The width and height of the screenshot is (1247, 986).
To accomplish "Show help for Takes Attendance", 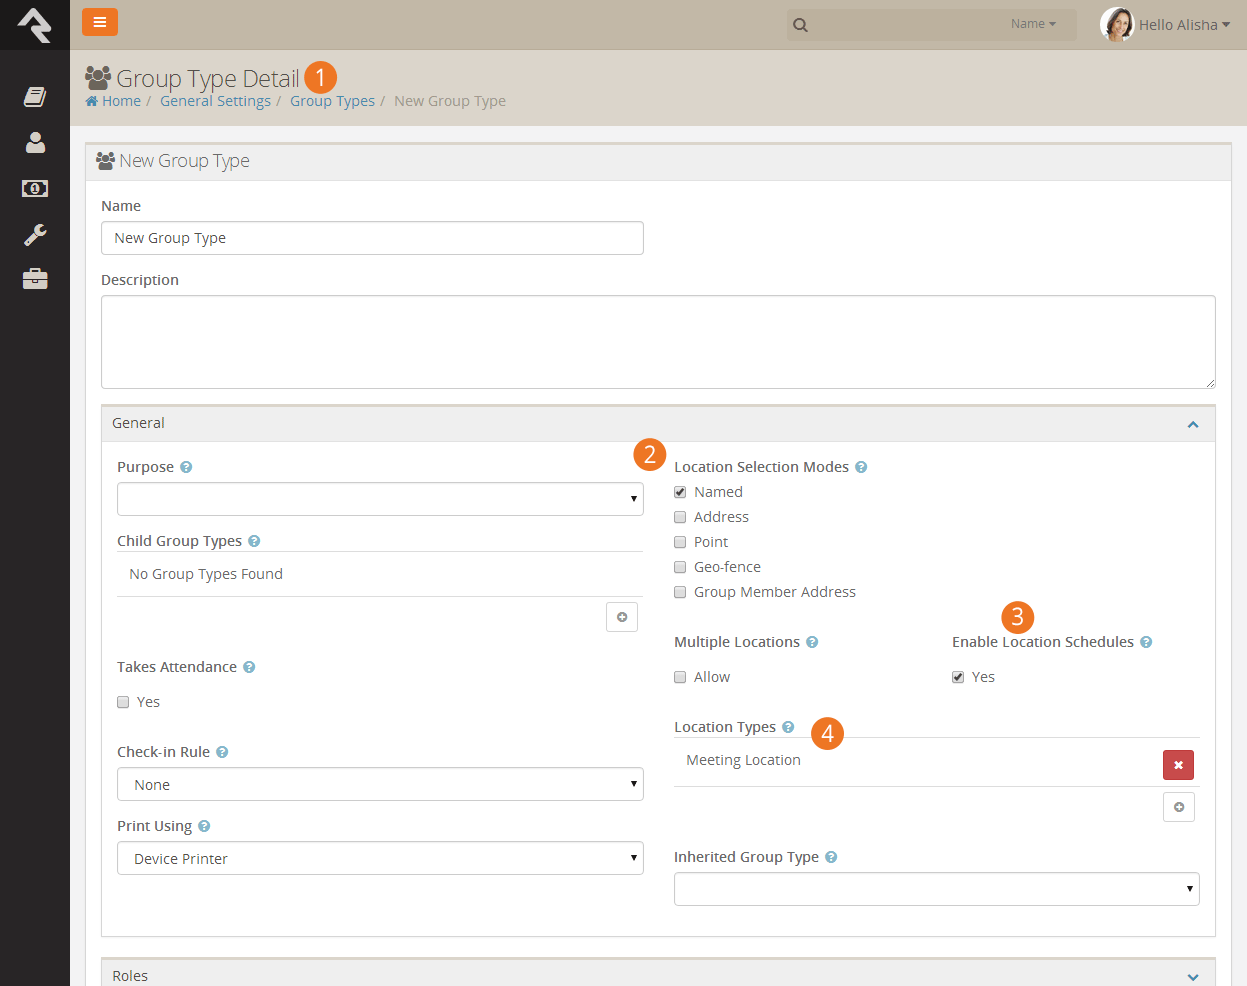I will pos(249,667).
